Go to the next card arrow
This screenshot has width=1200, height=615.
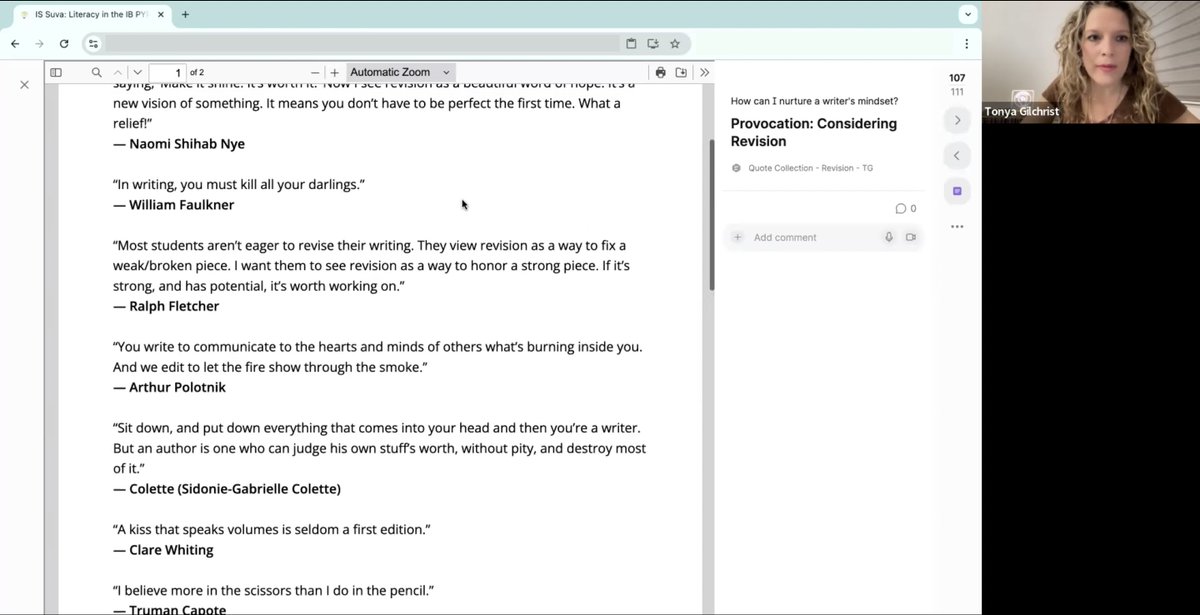click(x=957, y=120)
